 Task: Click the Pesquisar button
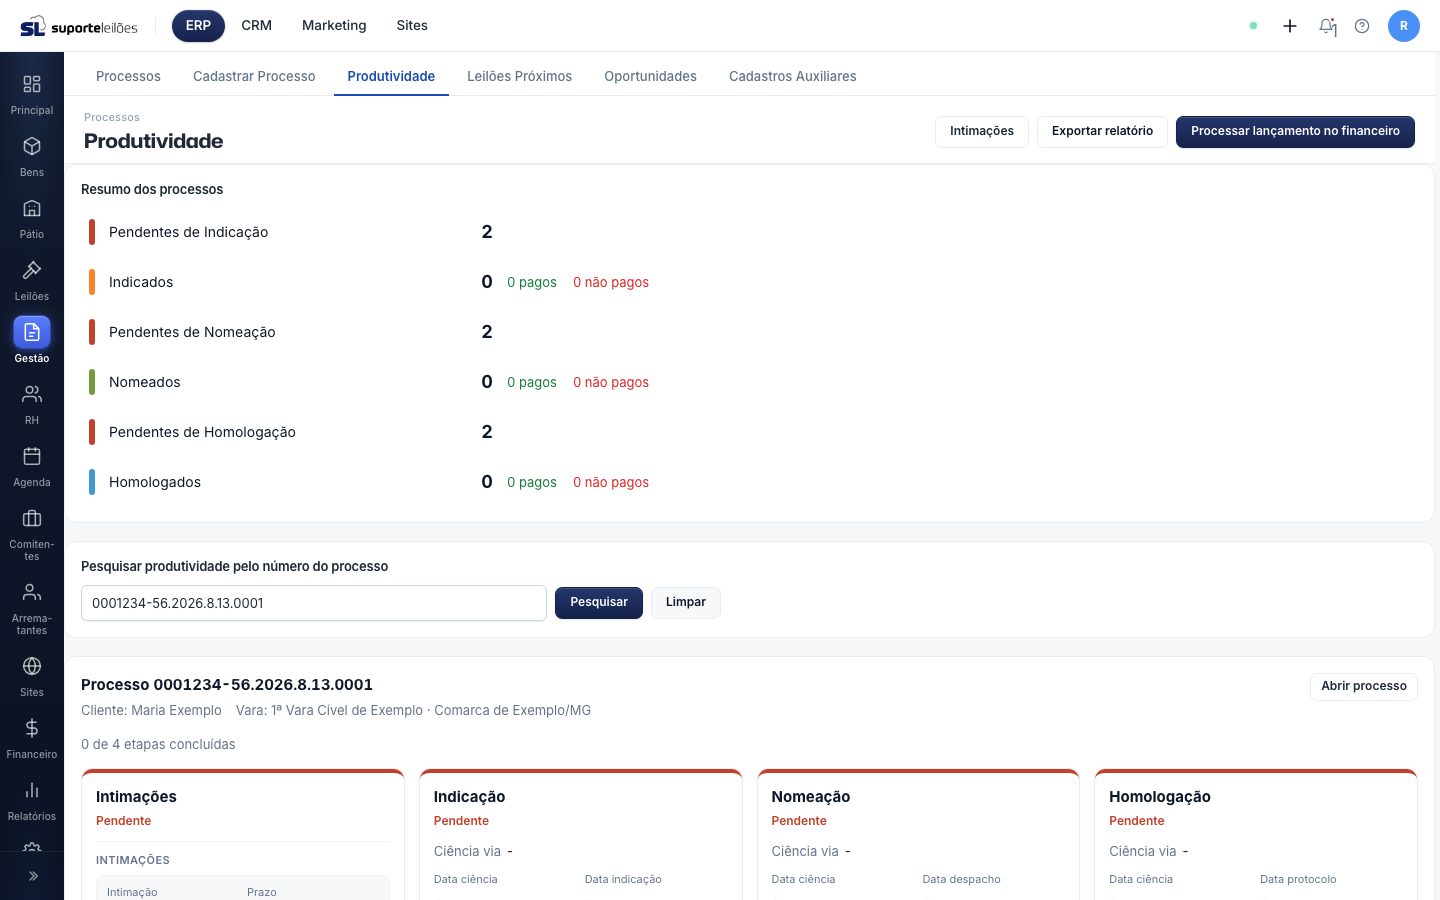[x=599, y=603]
